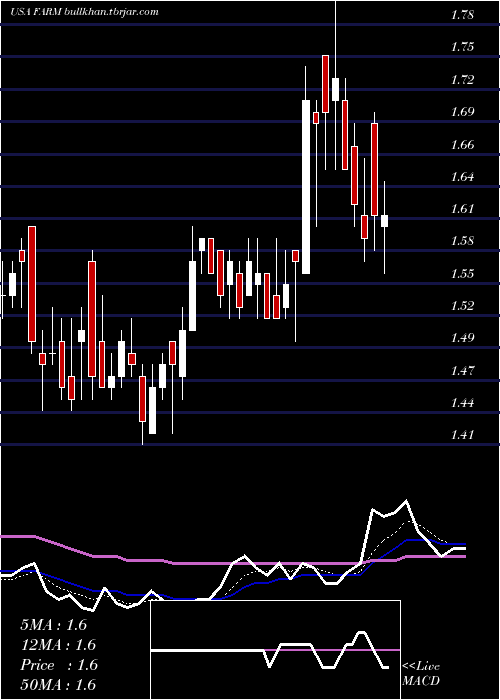Click the 'USA FARM bullkhan.tbrjar.com' chart title

[85, 12]
